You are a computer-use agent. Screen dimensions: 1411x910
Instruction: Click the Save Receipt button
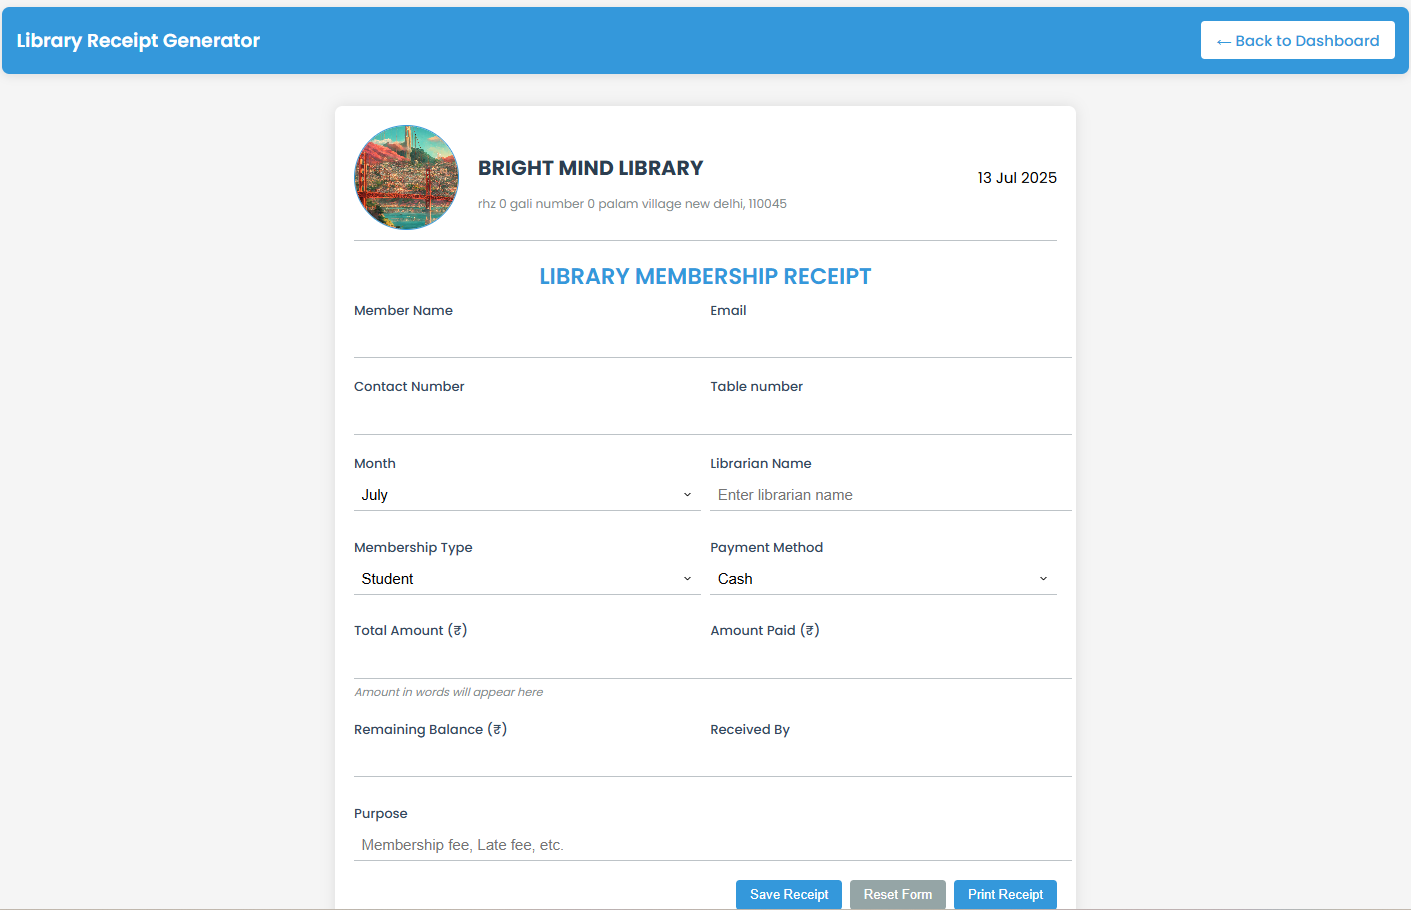pyautogui.click(x=789, y=894)
